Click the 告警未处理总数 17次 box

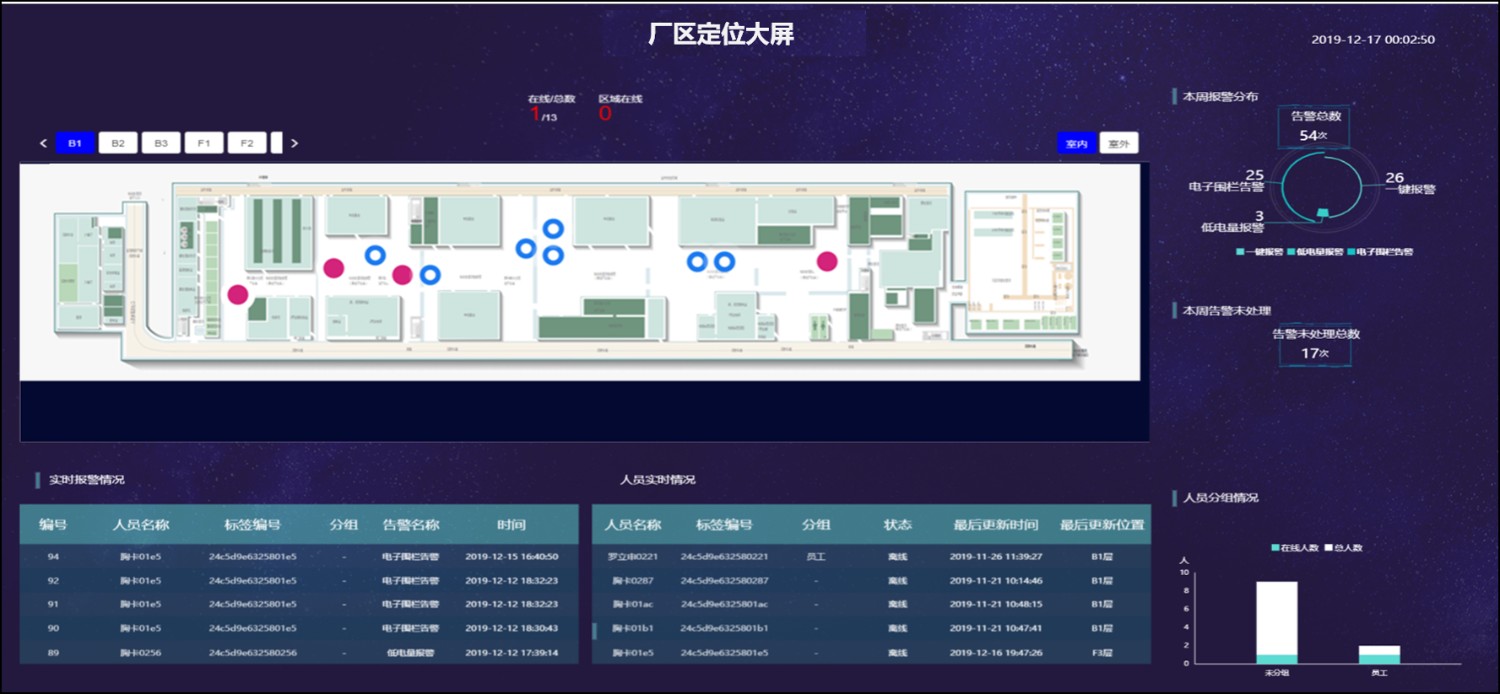1315,345
